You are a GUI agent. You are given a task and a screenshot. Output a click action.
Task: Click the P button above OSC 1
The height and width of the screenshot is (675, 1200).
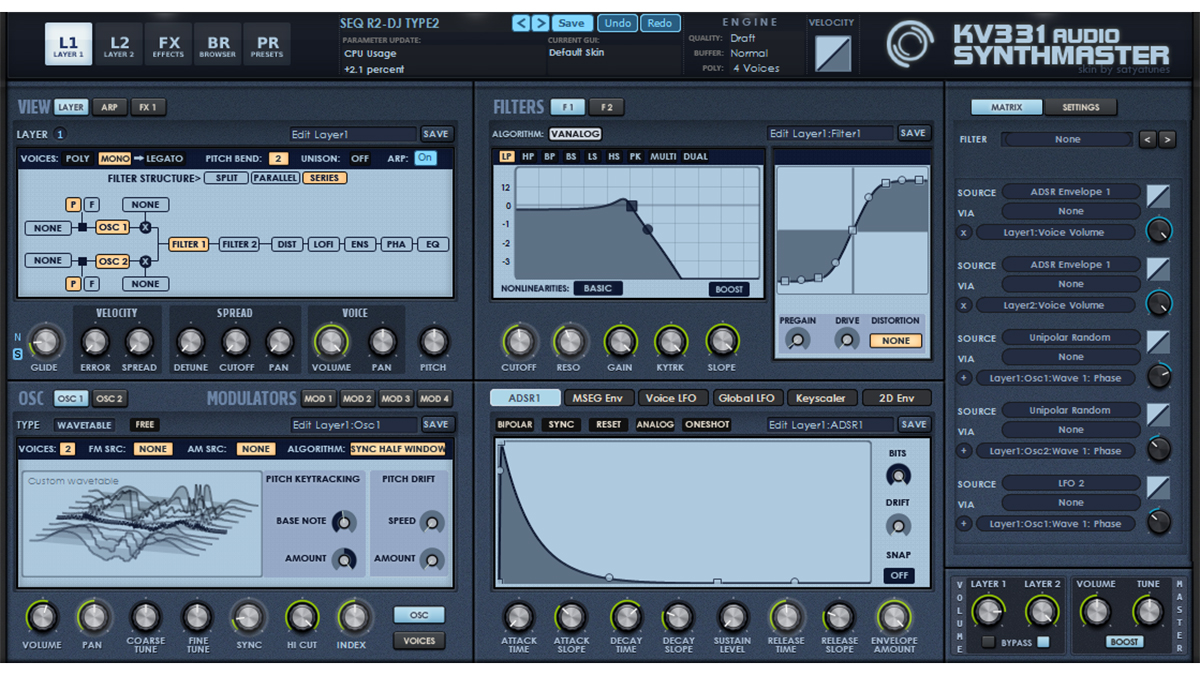(73, 205)
